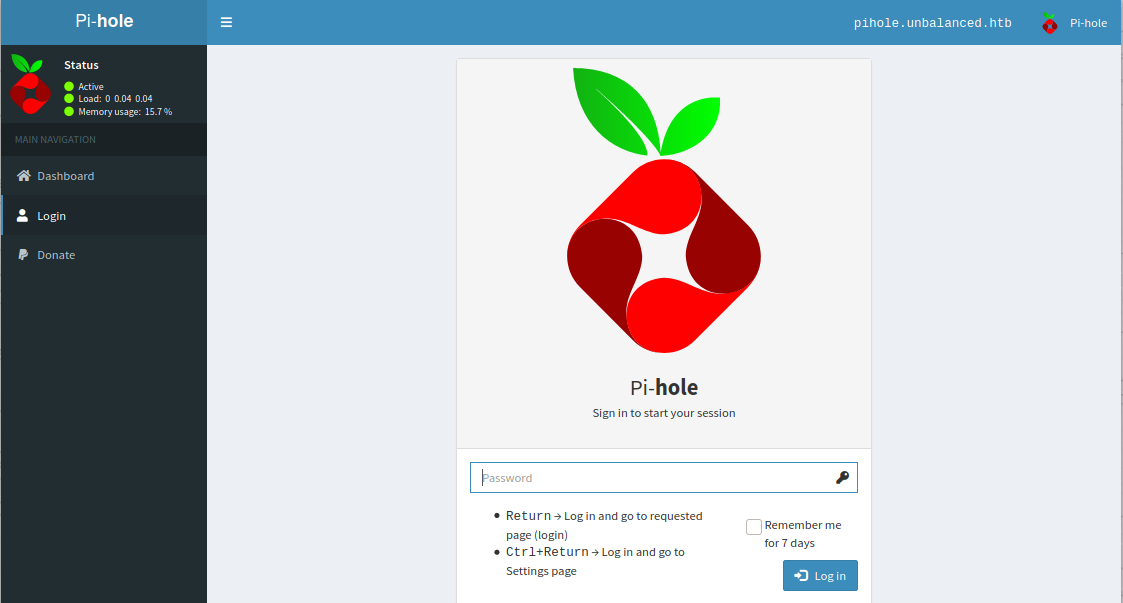Click the key icon in password field

842,478
